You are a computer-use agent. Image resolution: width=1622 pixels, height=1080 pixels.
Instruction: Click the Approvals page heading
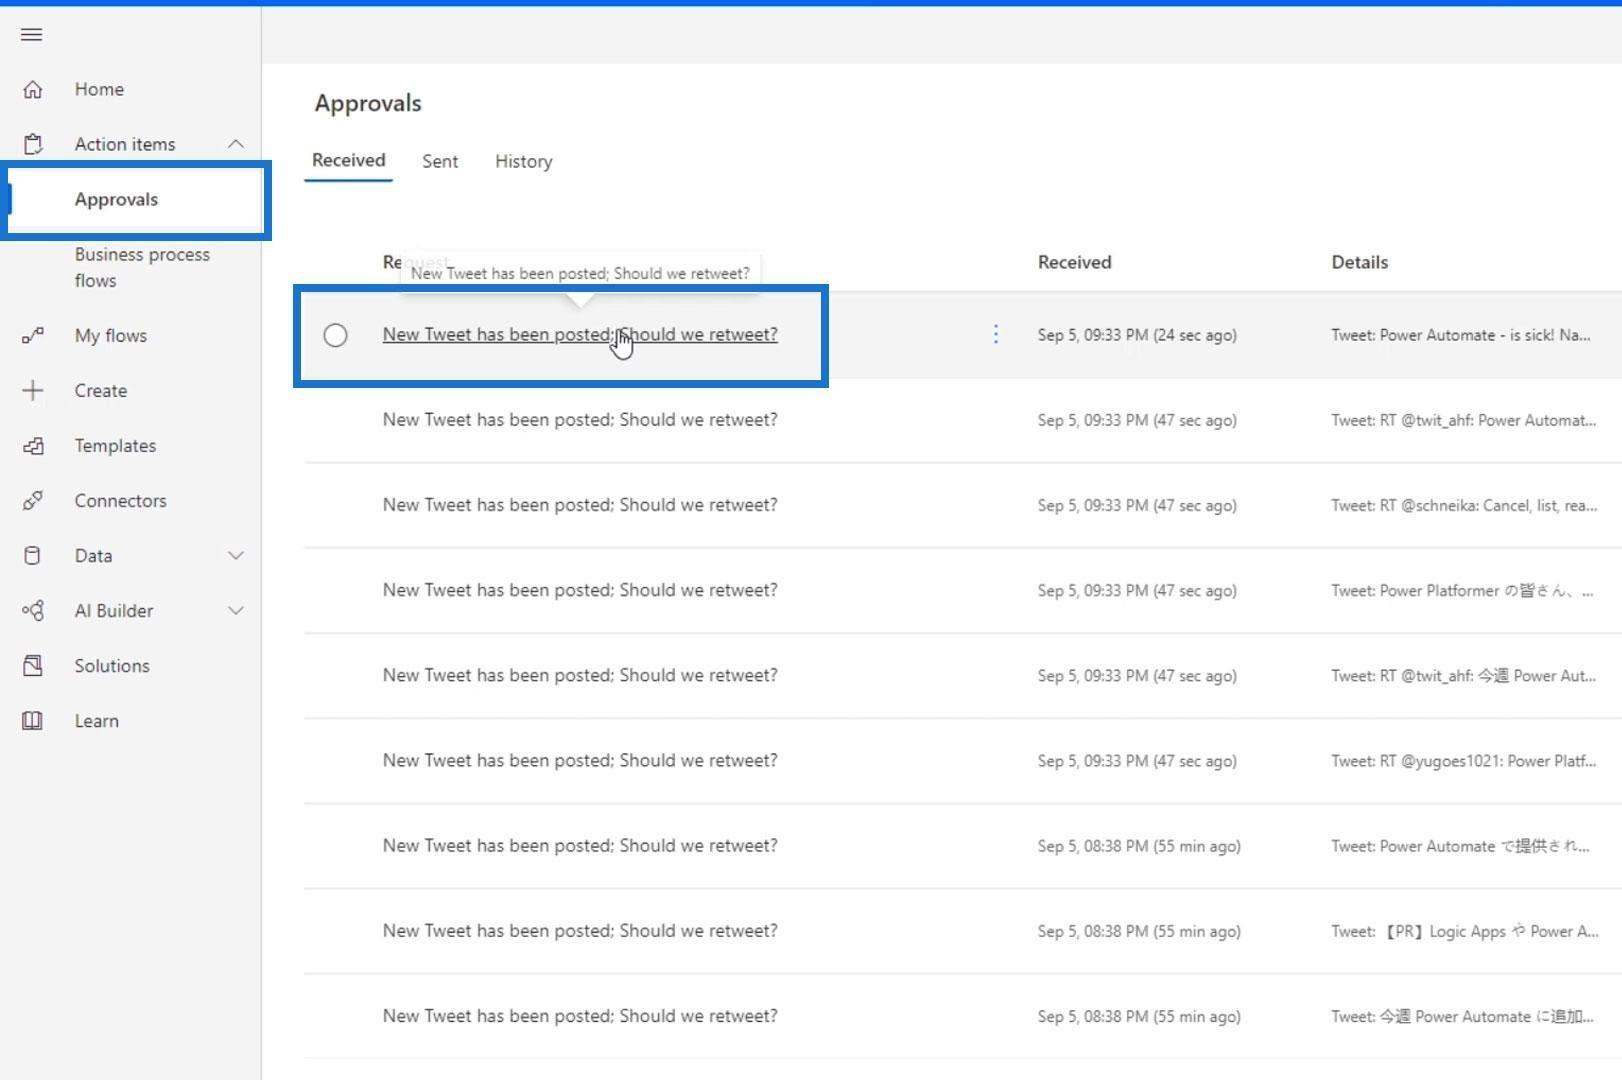(x=368, y=103)
